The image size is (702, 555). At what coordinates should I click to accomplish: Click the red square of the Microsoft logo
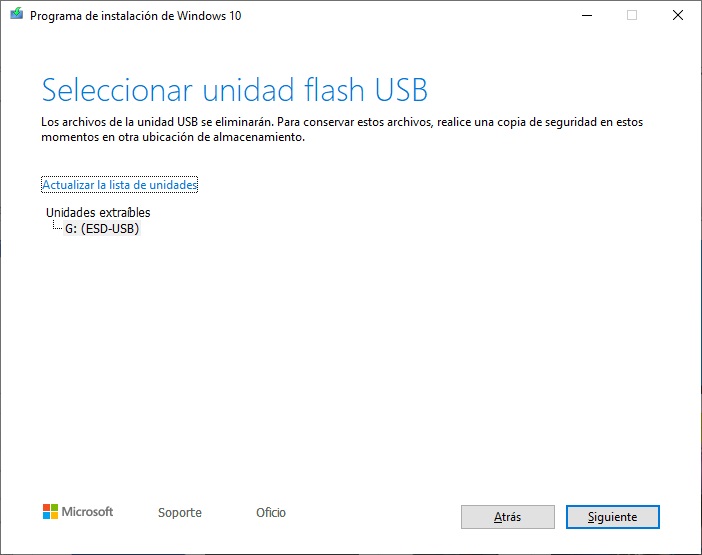tap(46, 508)
